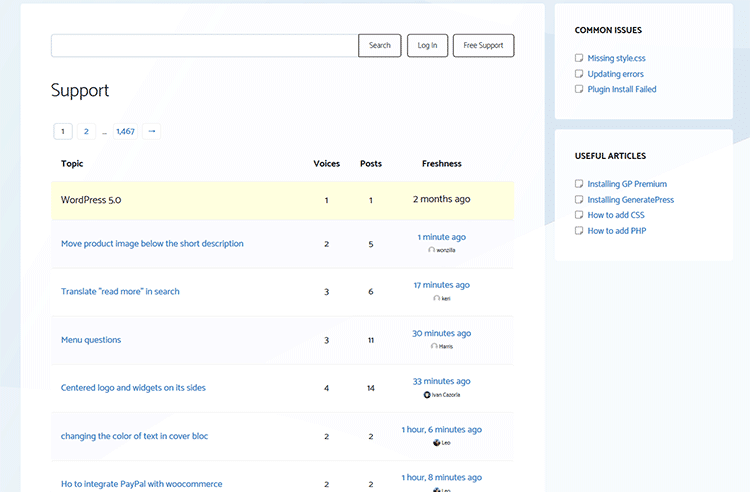Click the Log In button

427,45
